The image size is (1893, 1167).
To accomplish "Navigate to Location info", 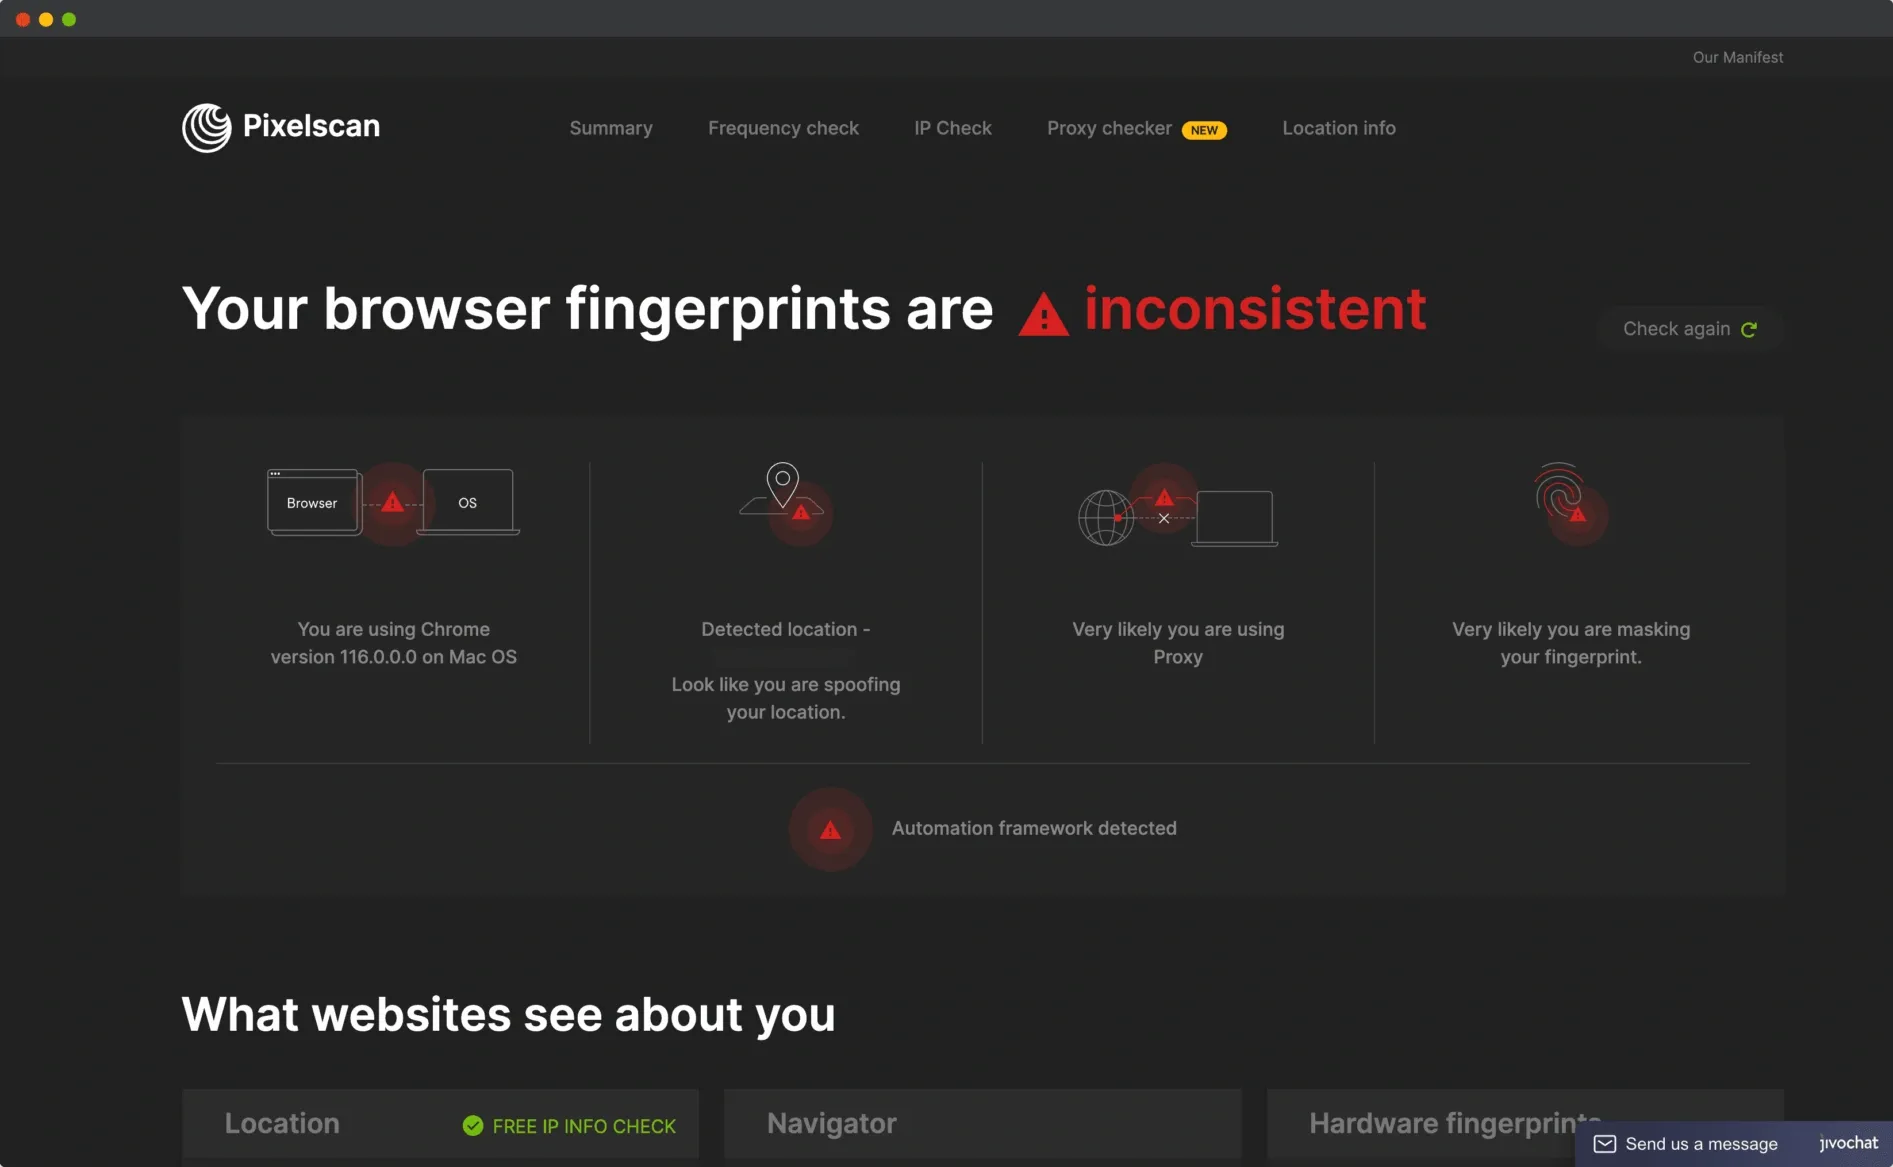I will 1338,128.
